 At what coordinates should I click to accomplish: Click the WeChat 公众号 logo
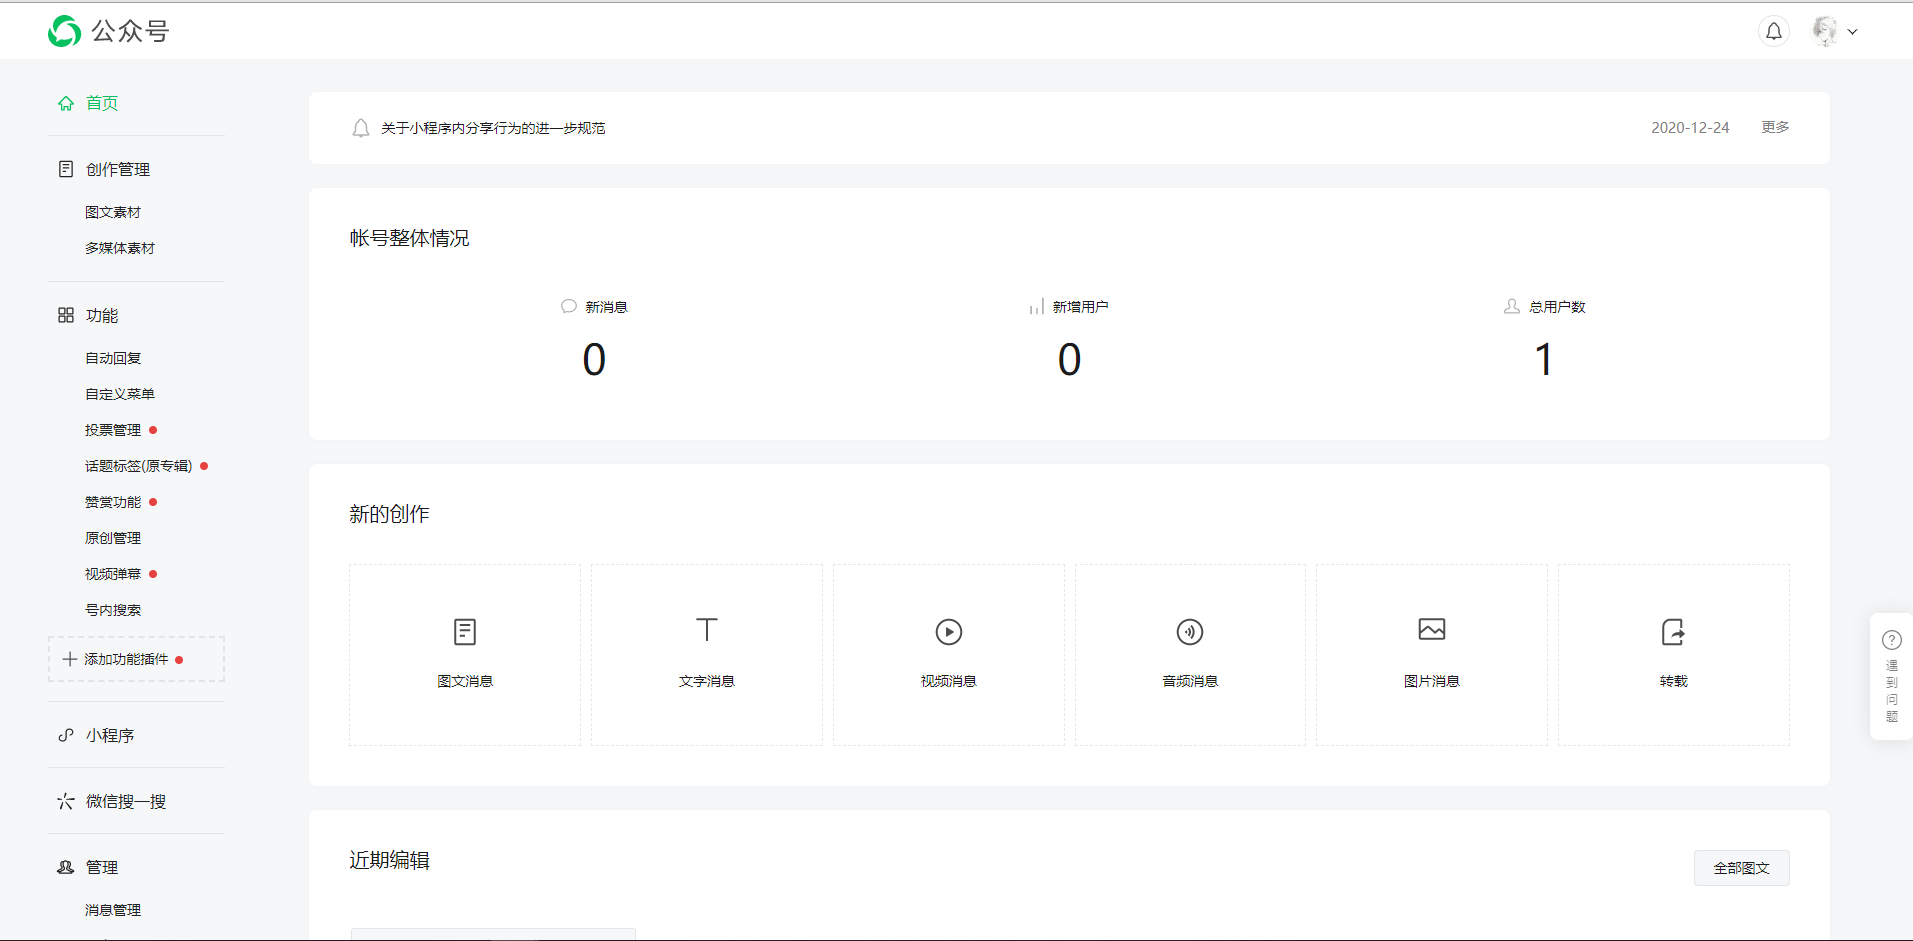pos(108,31)
